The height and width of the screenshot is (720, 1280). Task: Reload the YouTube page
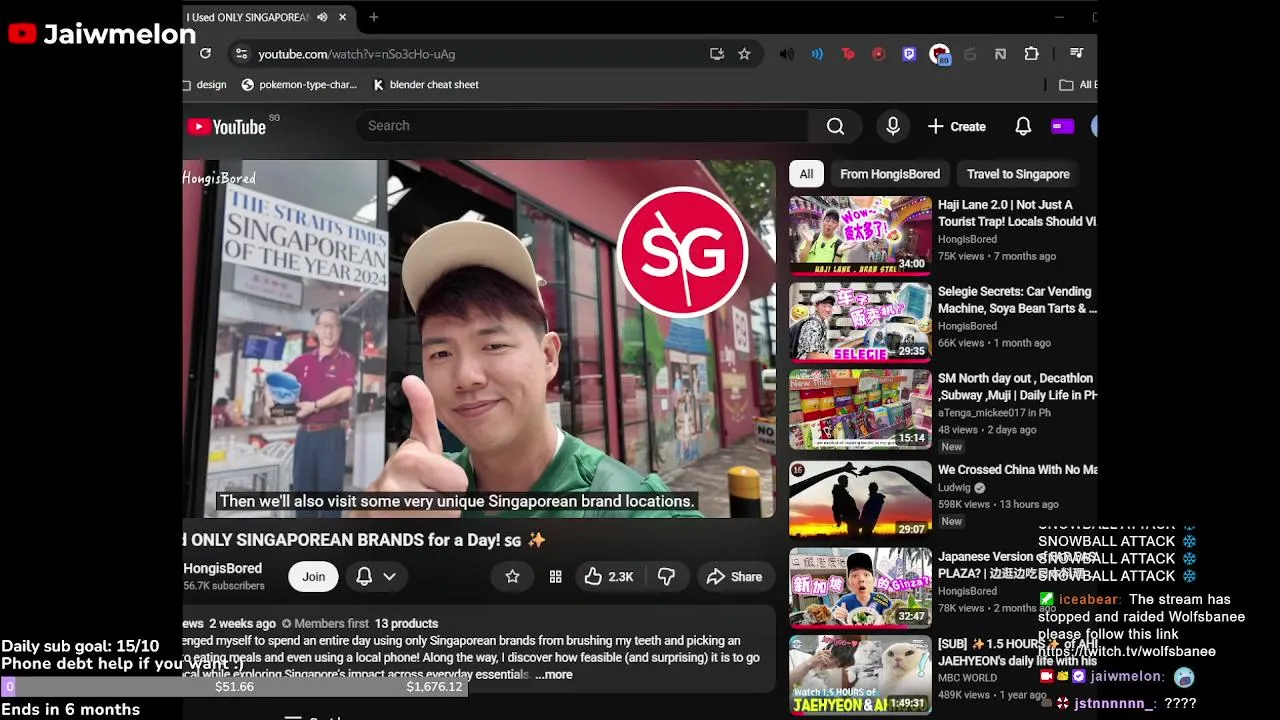[205, 54]
